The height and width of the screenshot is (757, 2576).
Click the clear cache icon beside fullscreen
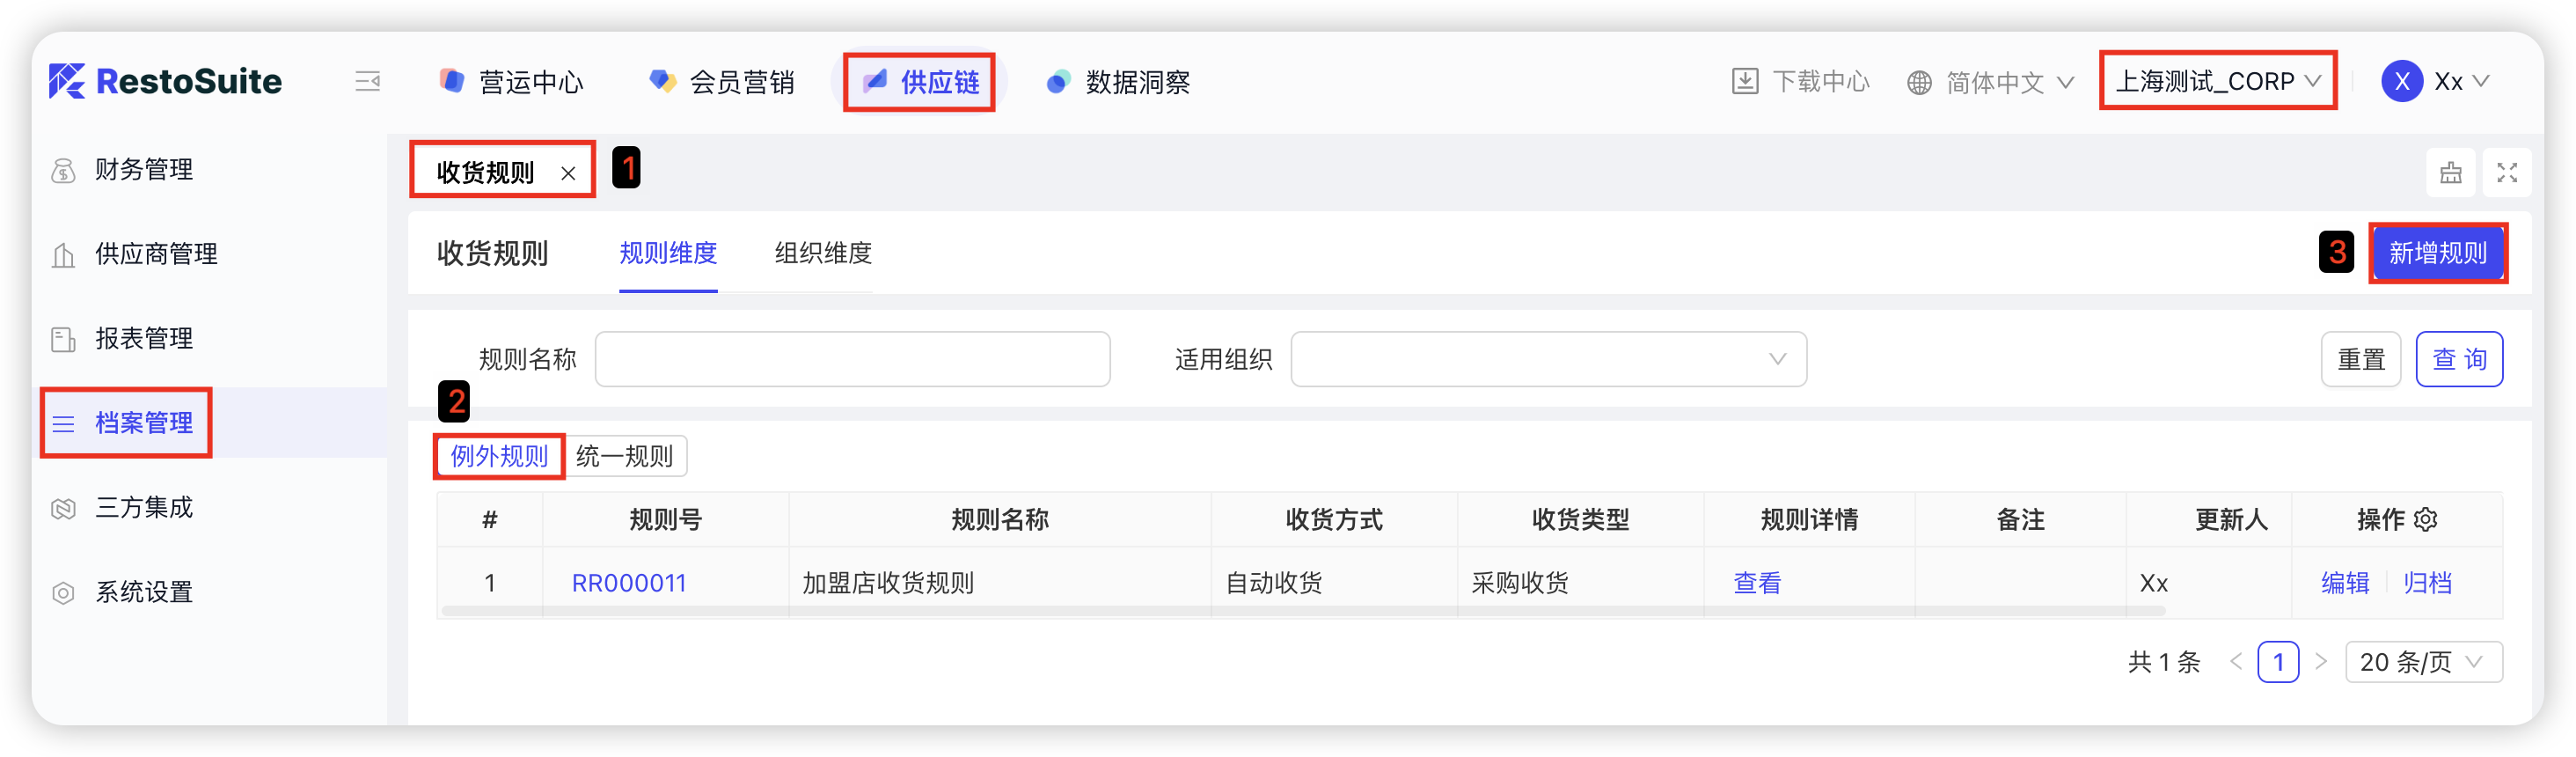pyautogui.click(x=2450, y=173)
